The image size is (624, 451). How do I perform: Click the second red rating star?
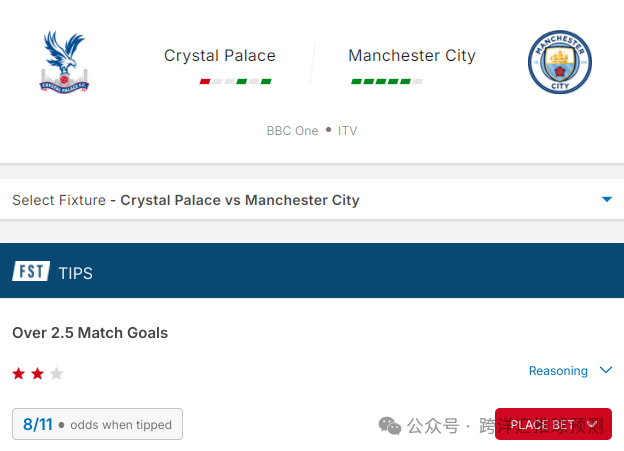tap(38, 374)
